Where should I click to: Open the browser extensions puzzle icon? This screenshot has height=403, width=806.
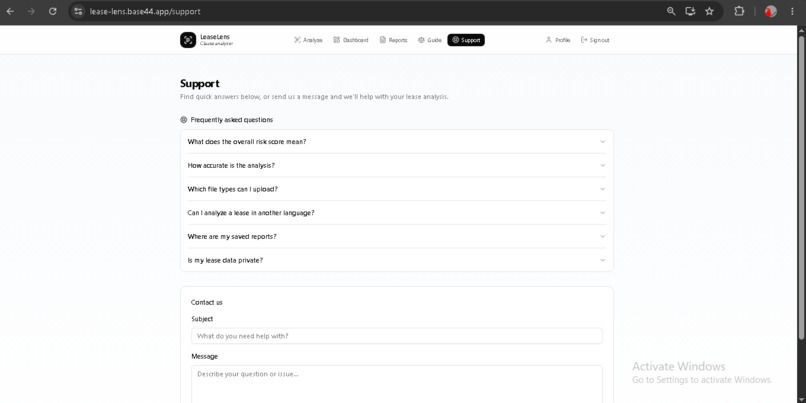point(739,11)
